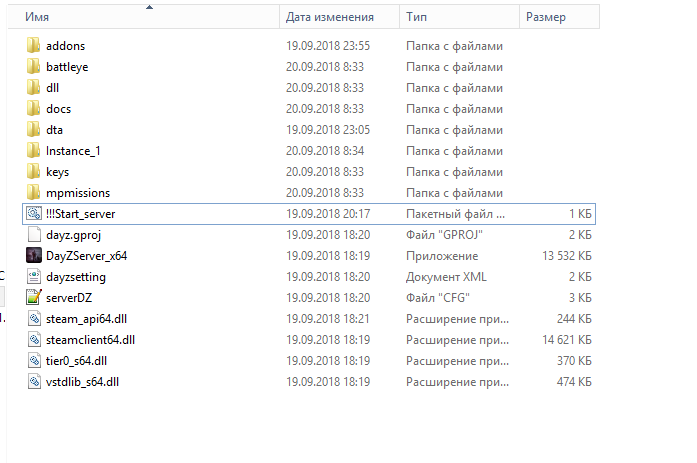Screen dimensions: 697x463
Task: Select the dta folder name
Action: pyautogui.click(x=54, y=130)
